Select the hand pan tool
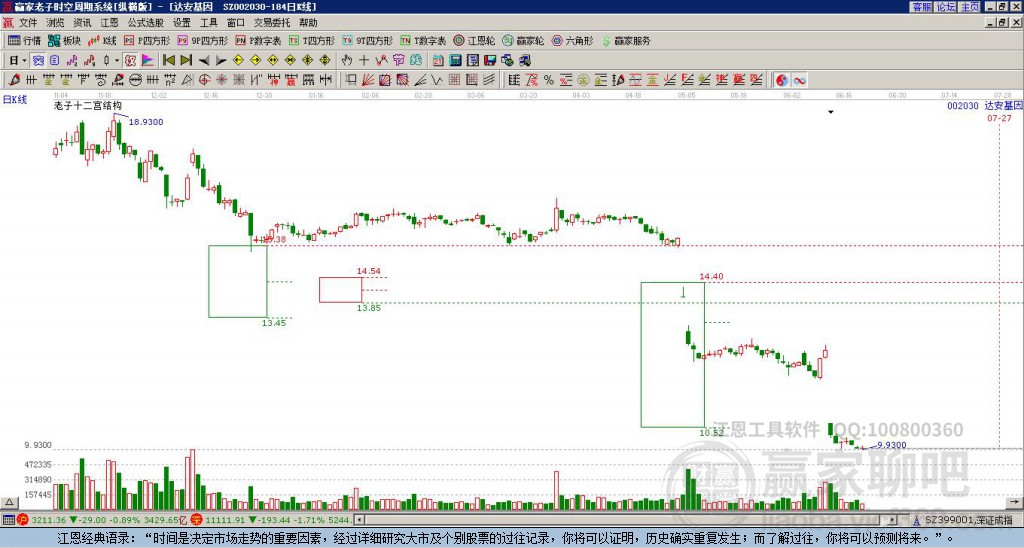The width and height of the screenshot is (1024, 548). coord(347,61)
